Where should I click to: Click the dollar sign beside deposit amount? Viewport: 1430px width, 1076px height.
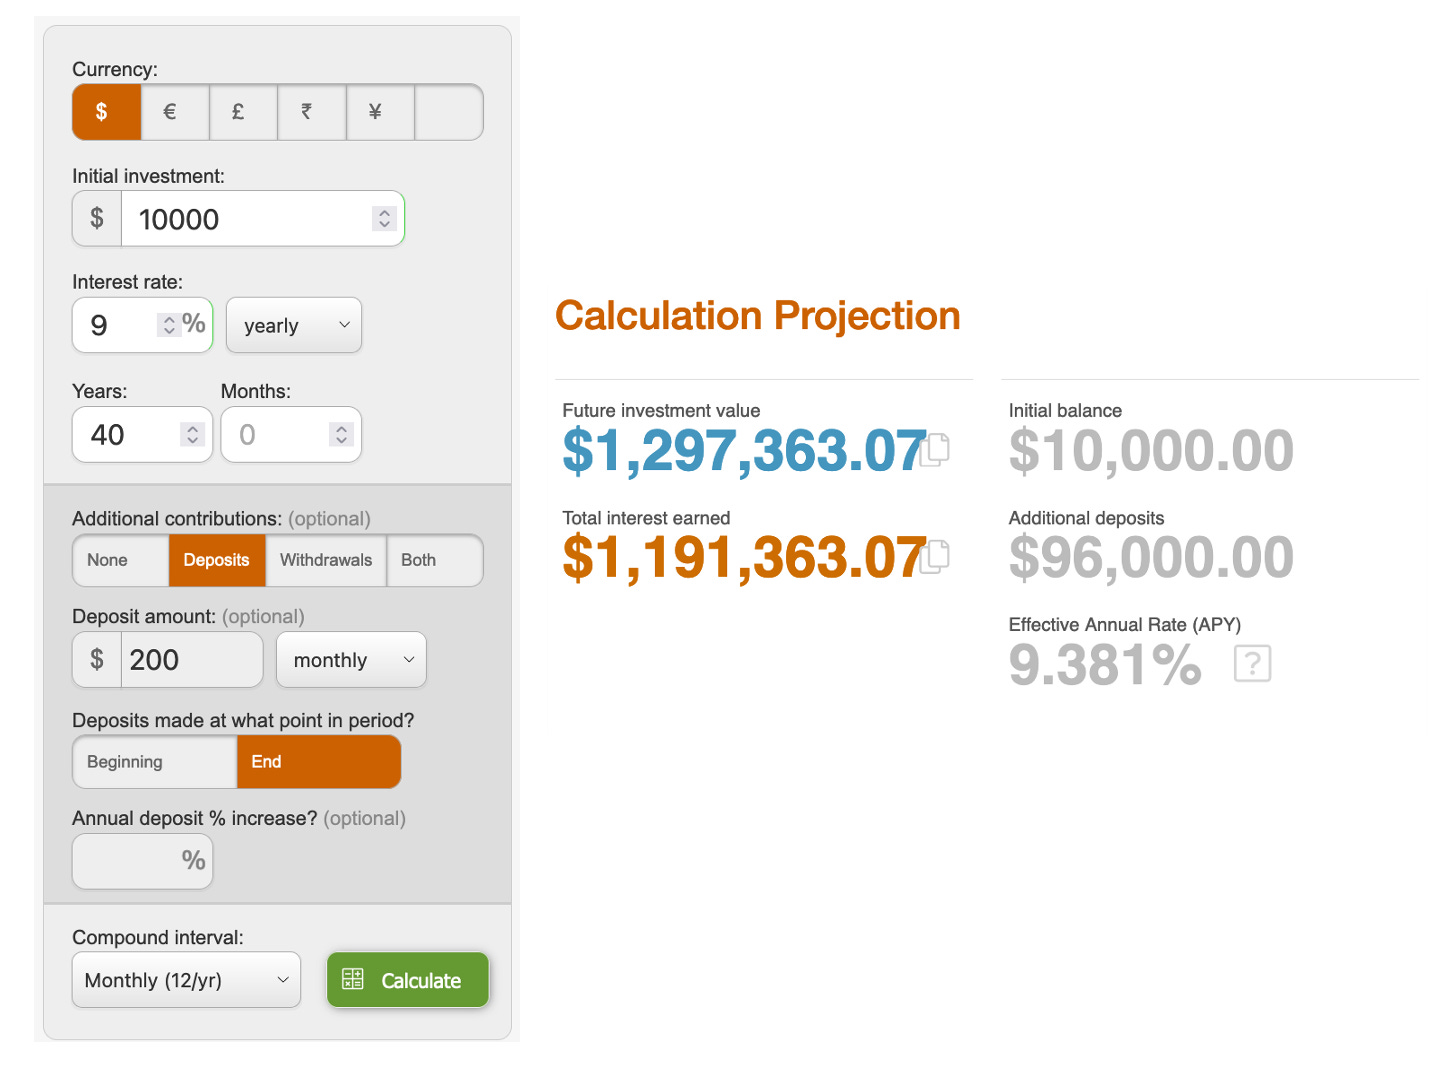96,659
